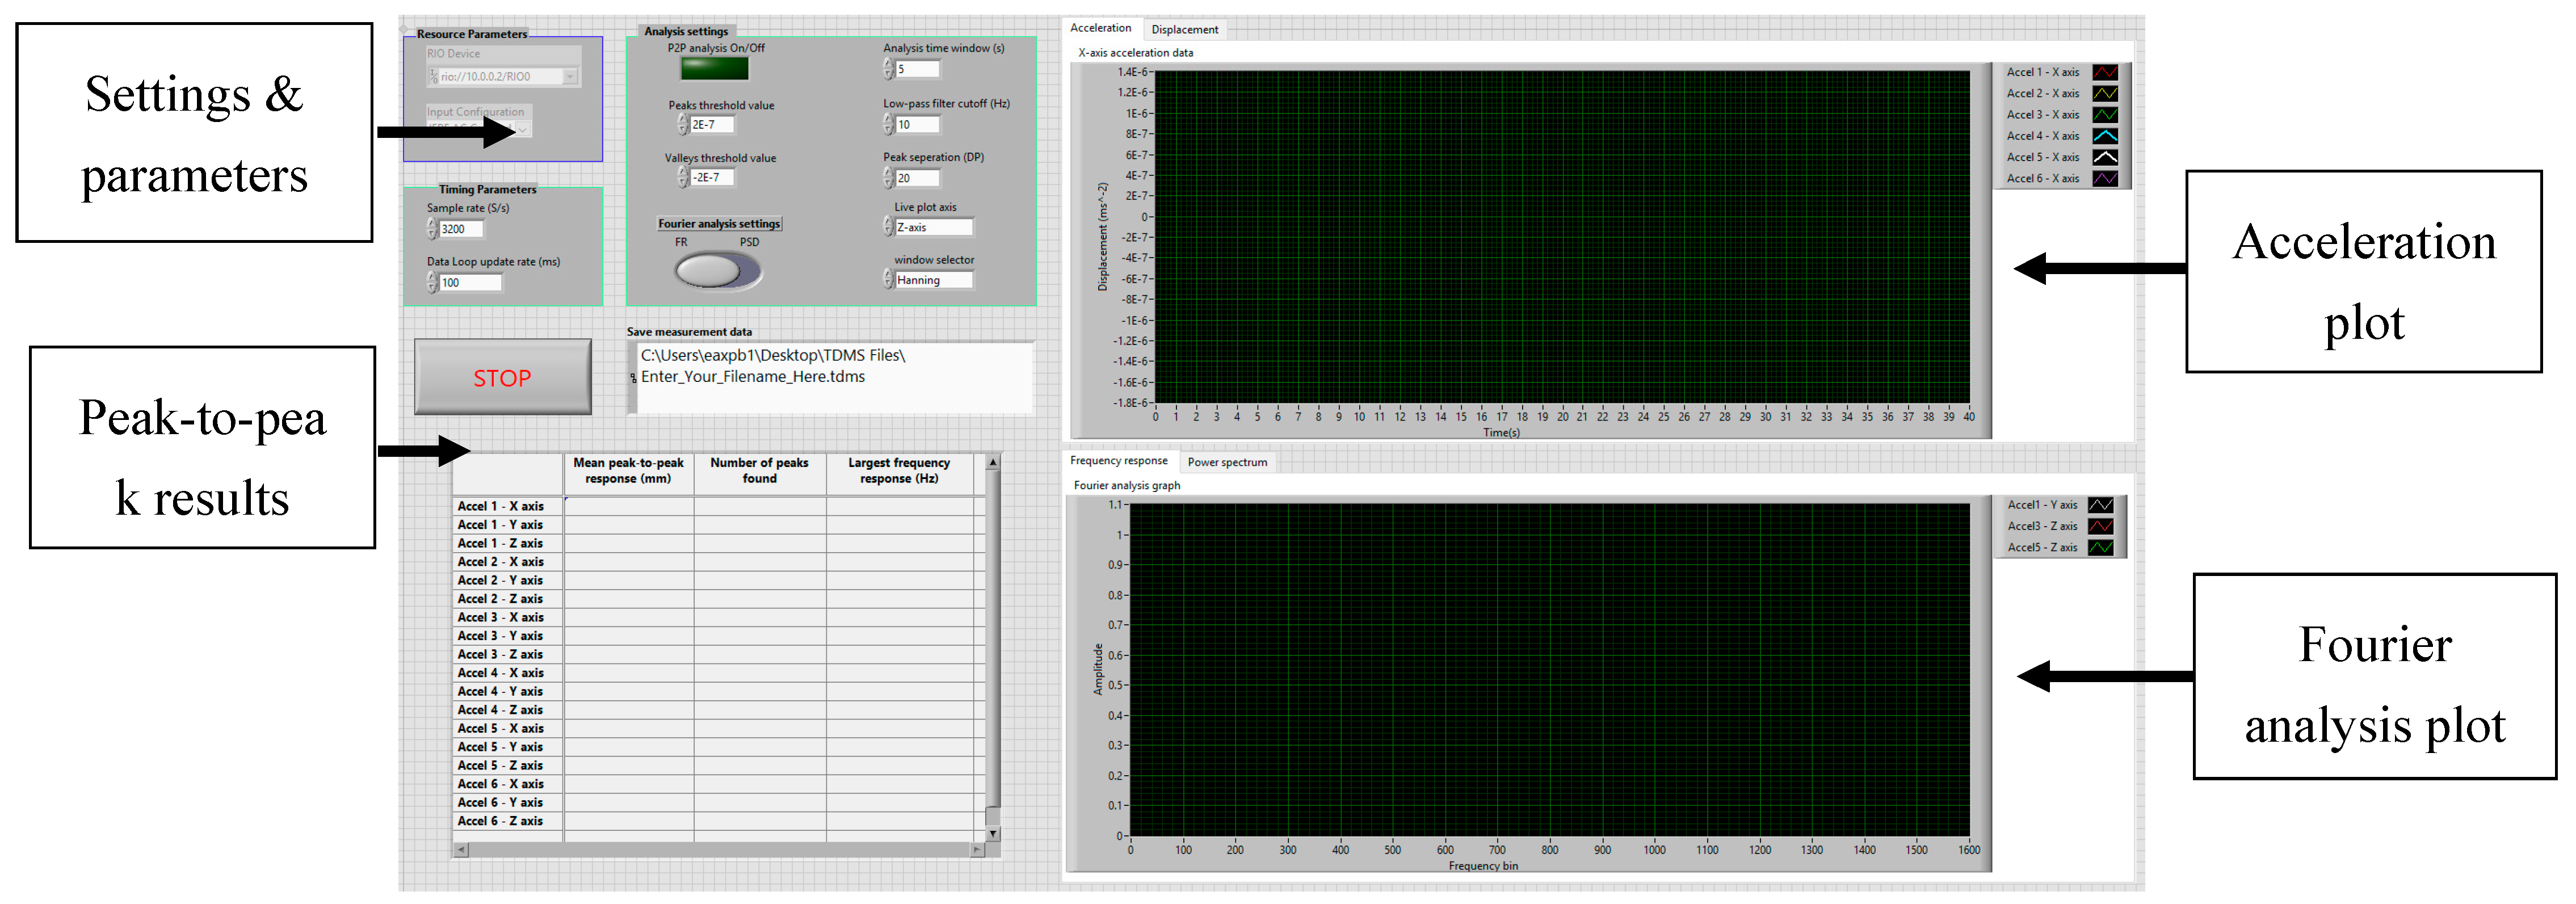Click the Accel1 - Y axis Fourier legend icon
The image size is (2576, 904).
tap(2100, 505)
